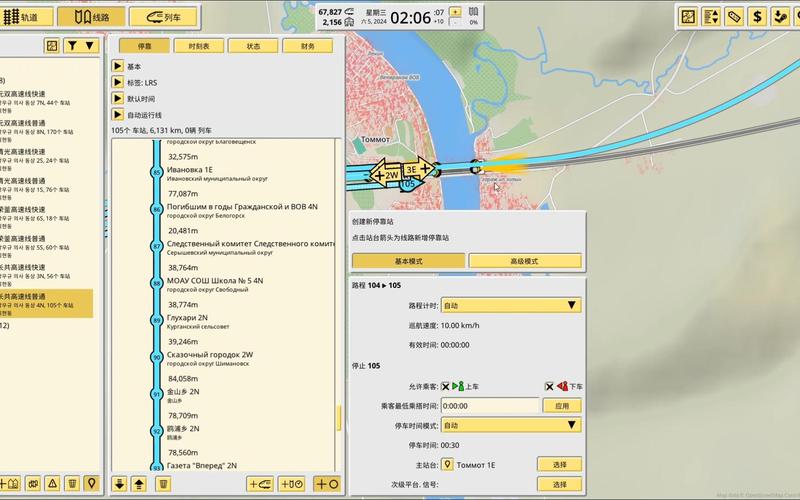Select stop Погибшим в годы Гражданской и ВОВ 4N
This screenshot has width=800, height=500.
pos(242,207)
